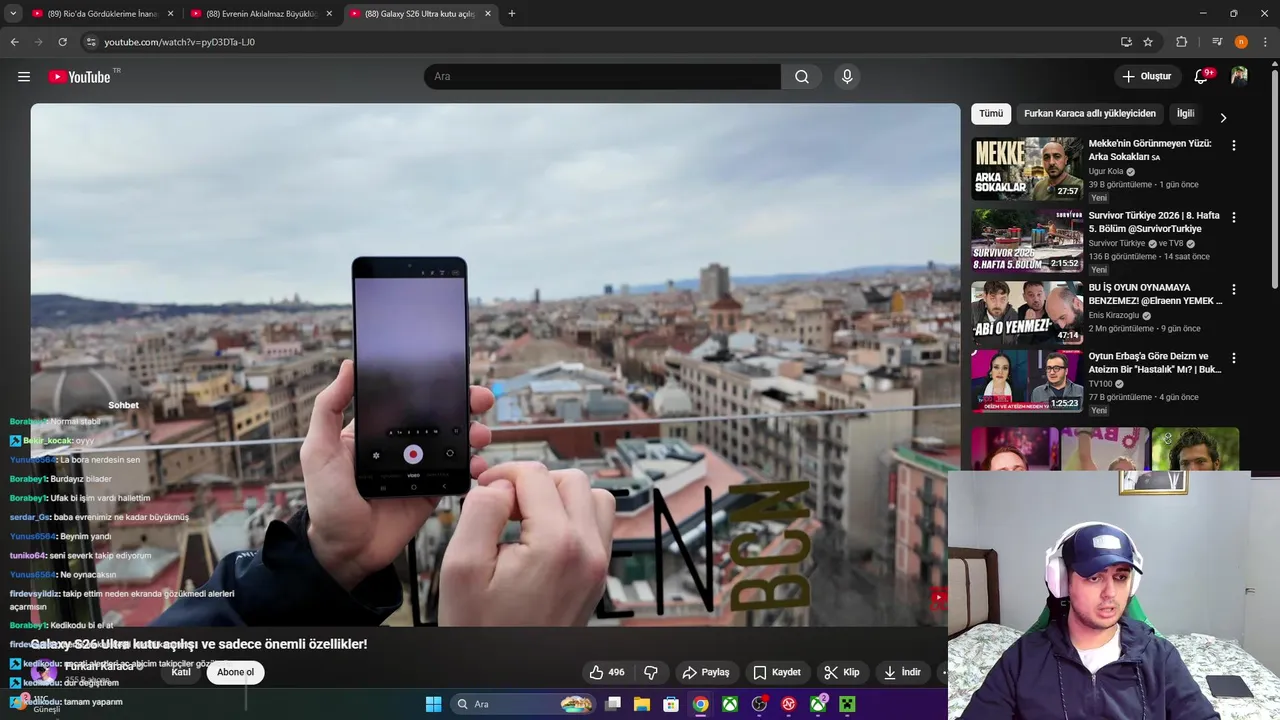Switch to Rio'da Gördüklerime tab
The image size is (1280, 720).
click(x=103, y=14)
